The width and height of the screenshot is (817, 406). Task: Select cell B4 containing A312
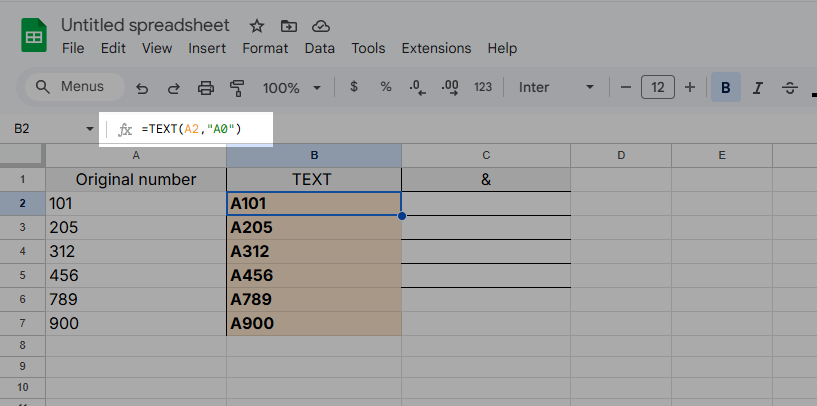[314, 251]
